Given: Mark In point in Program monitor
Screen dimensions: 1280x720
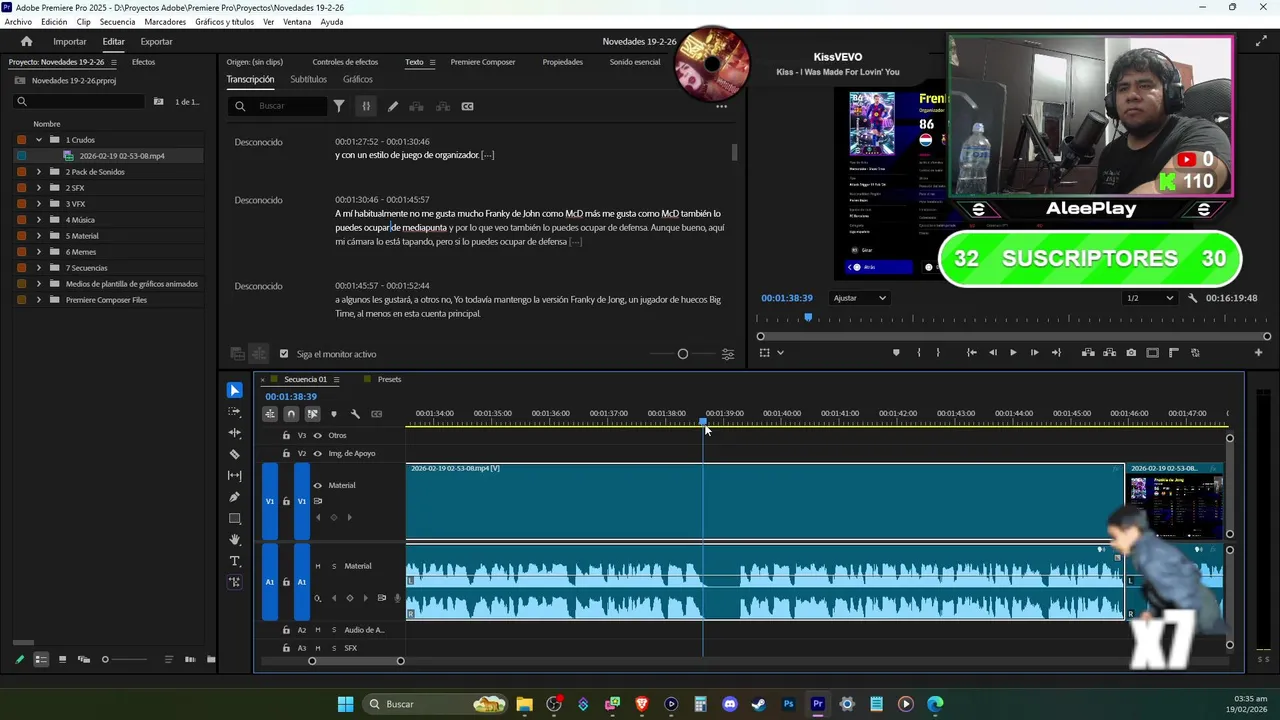Looking at the screenshot, I should [x=918, y=352].
